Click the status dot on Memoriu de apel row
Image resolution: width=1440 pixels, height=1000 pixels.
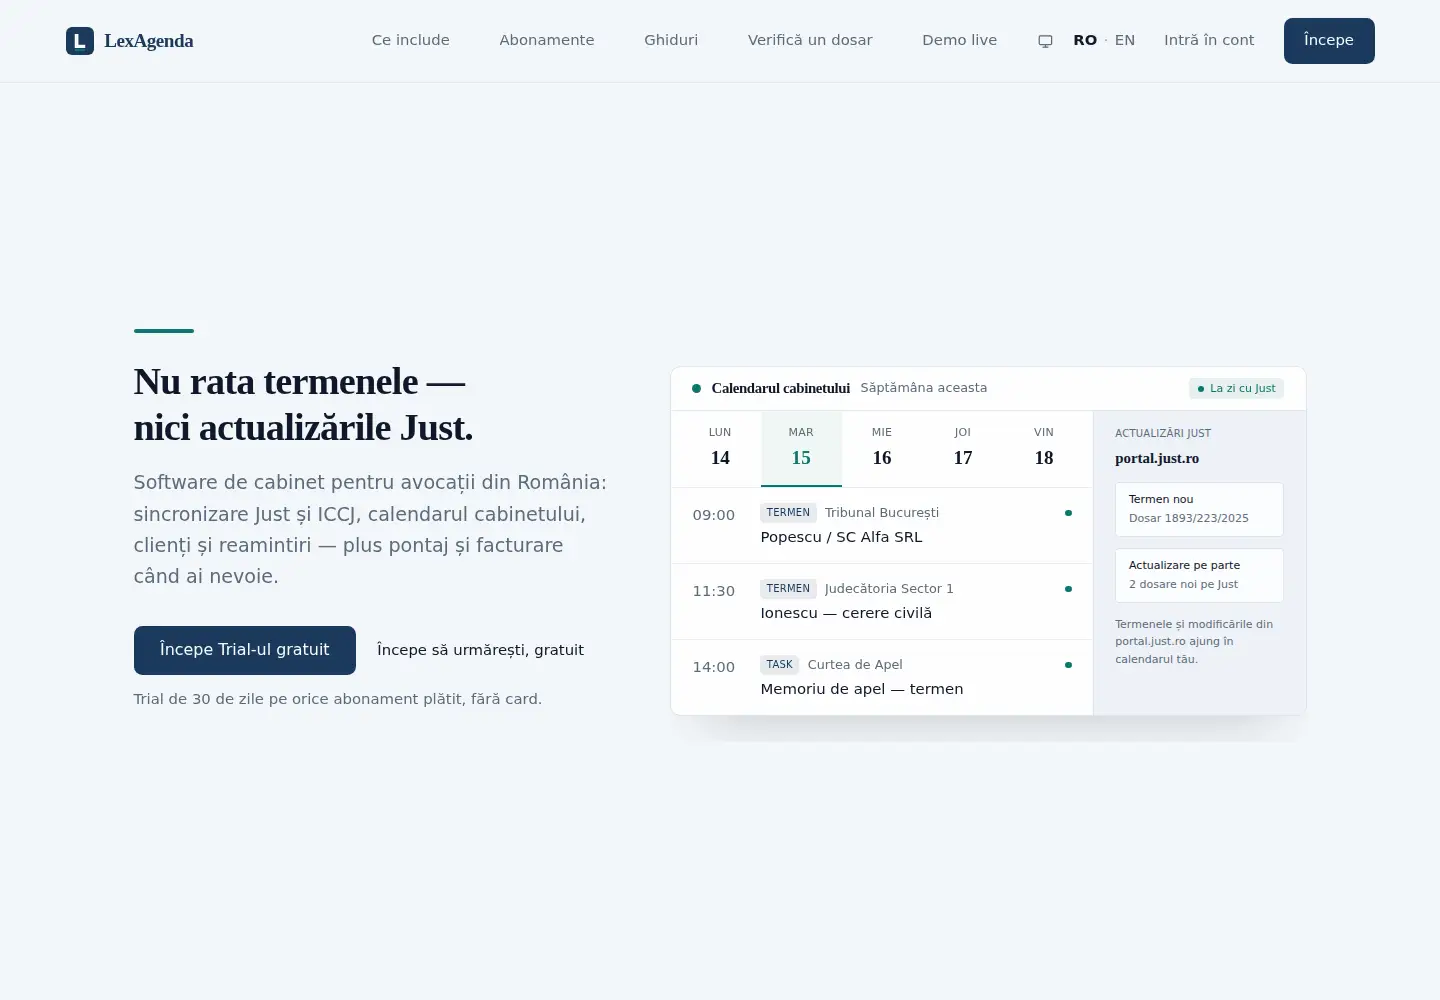tap(1068, 665)
